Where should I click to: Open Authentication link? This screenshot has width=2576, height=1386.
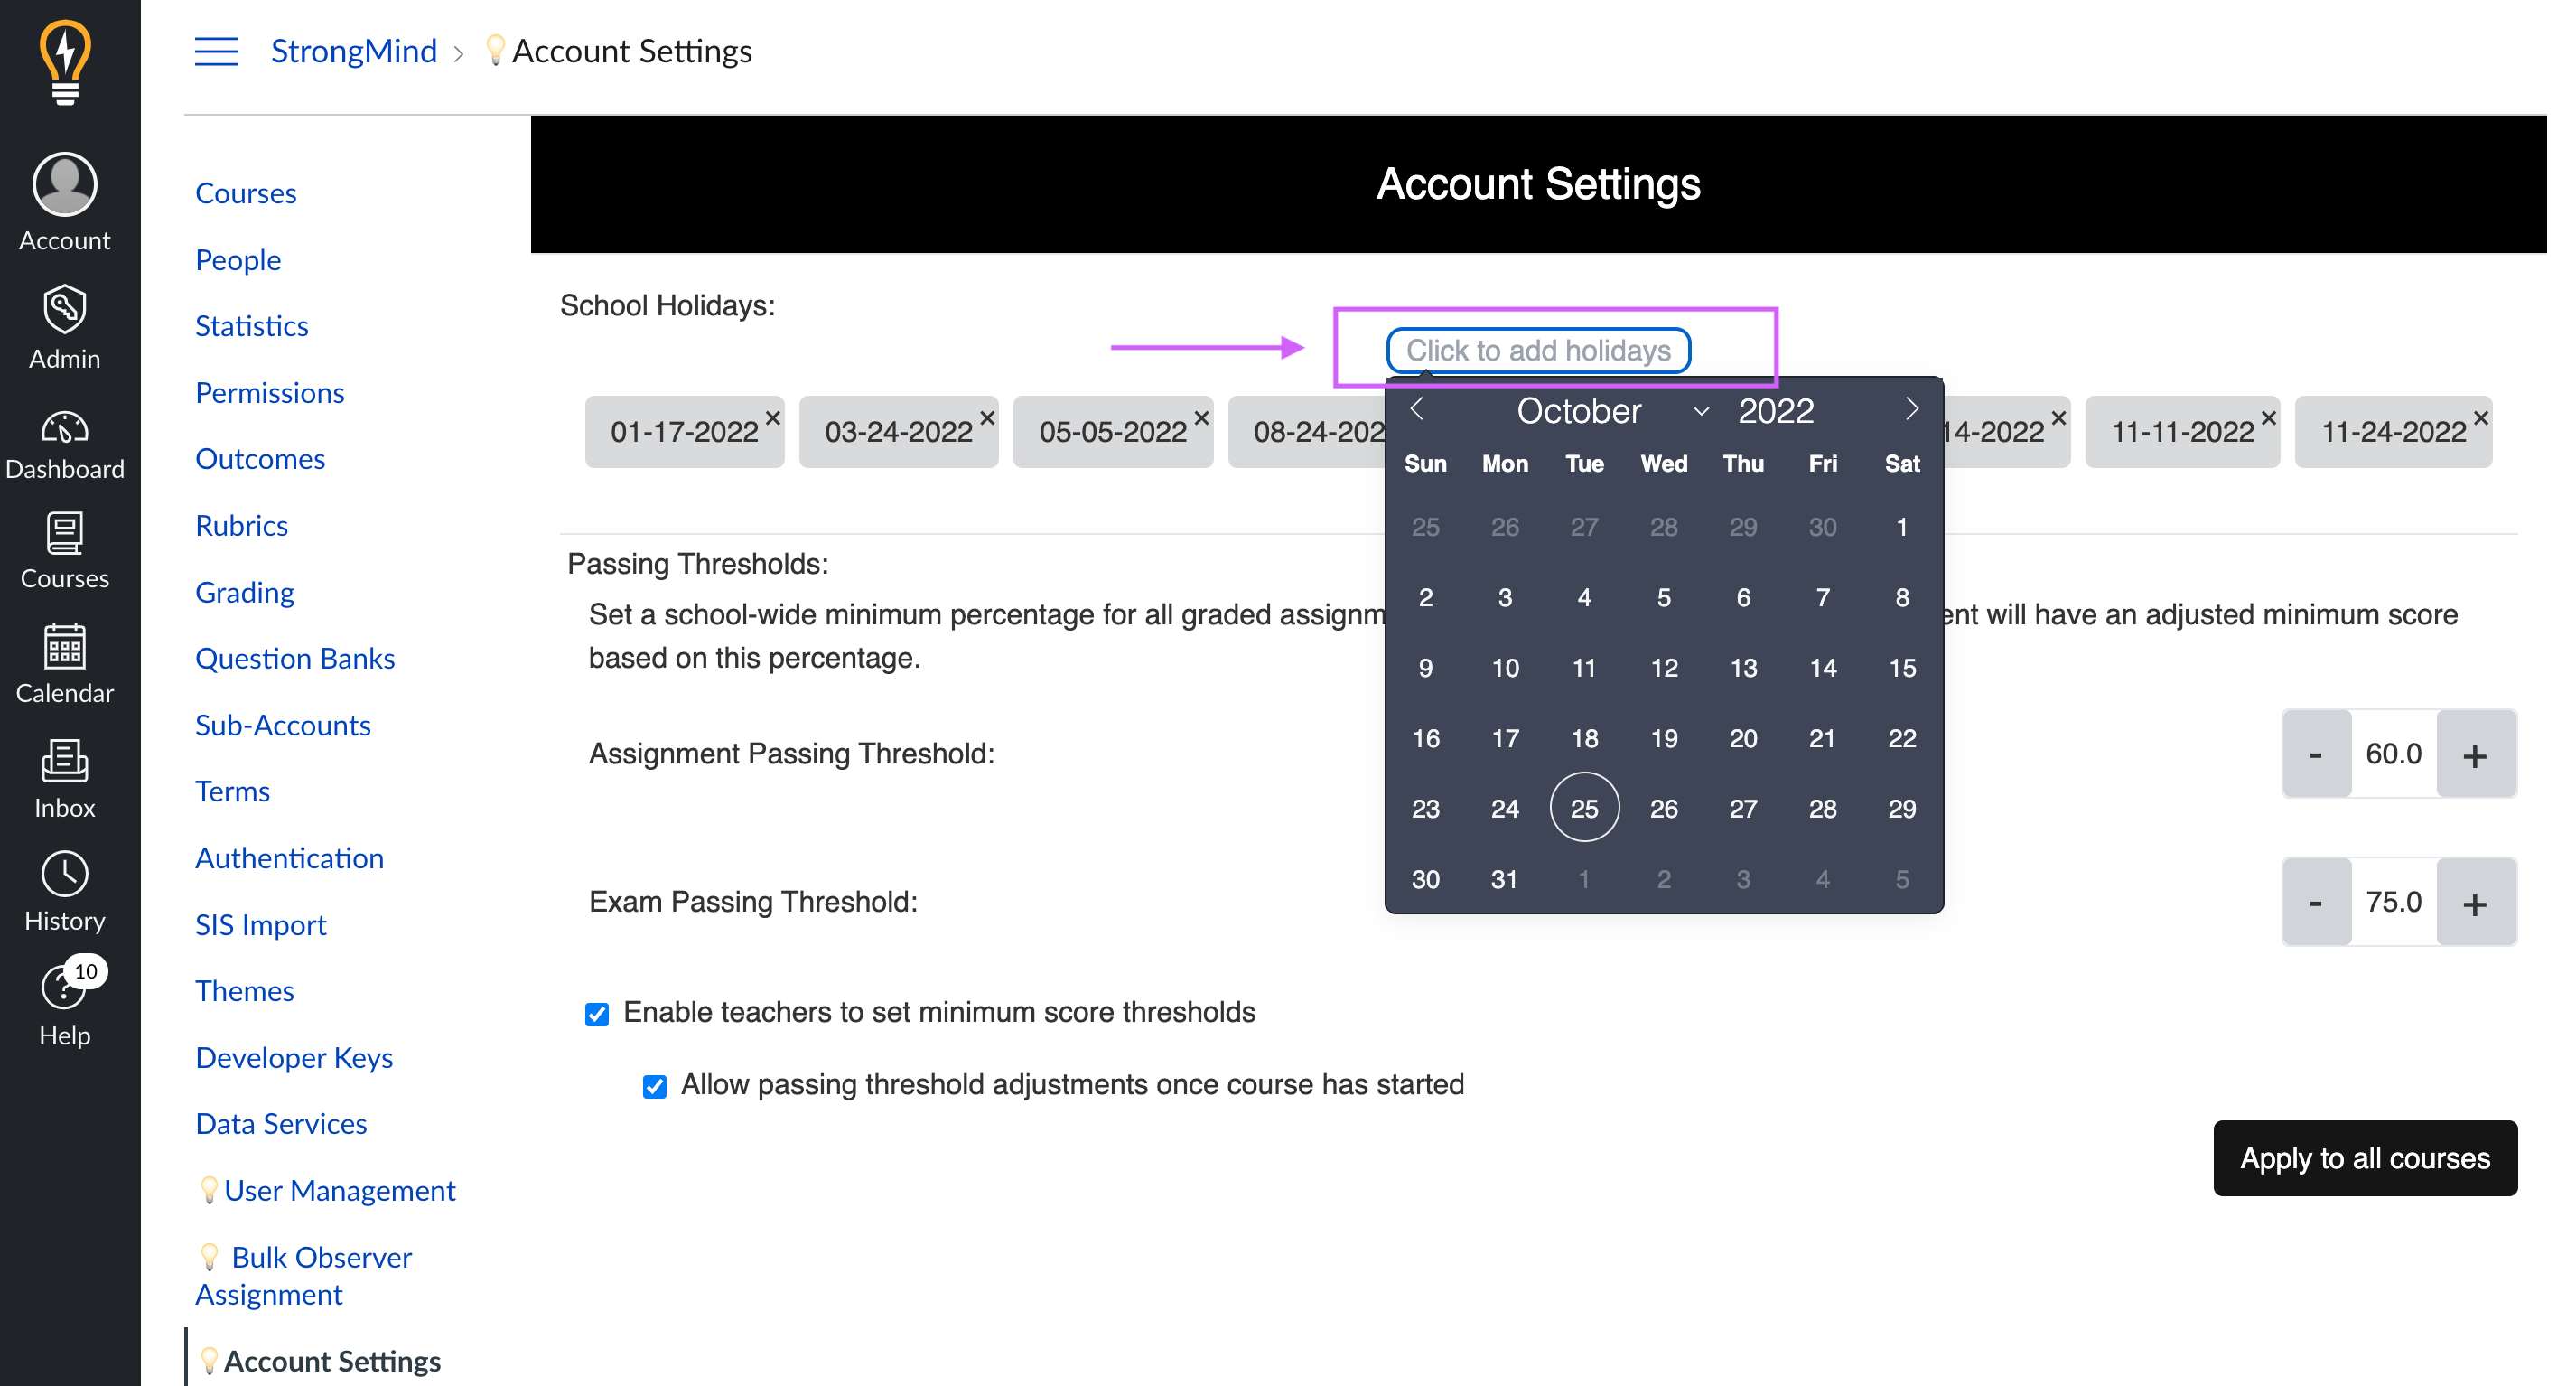click(x=290, y=858)
